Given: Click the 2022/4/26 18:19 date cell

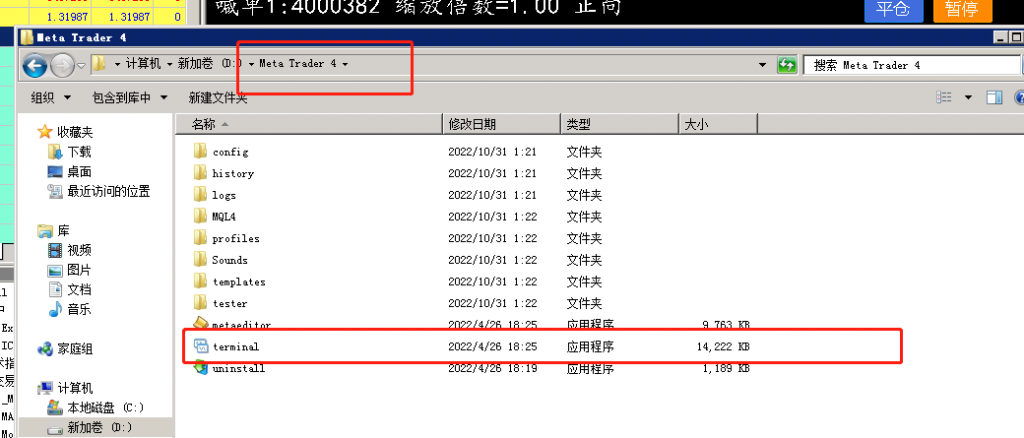Looking at the screenshot, I should coord(492,368).
